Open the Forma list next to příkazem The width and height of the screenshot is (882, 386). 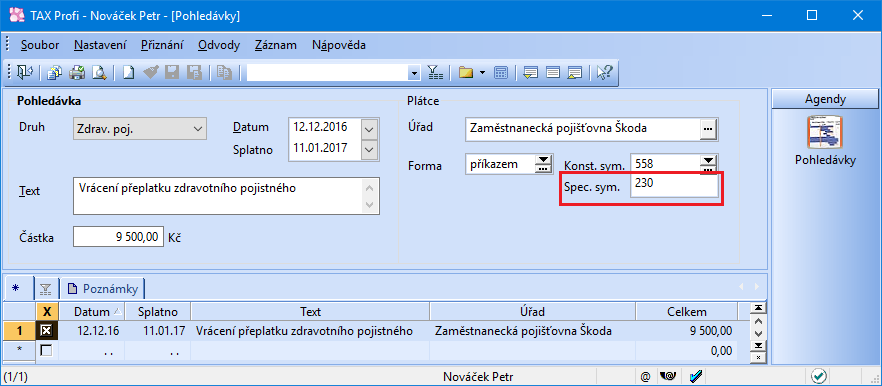pyautogui.click(x=543, y=165)
